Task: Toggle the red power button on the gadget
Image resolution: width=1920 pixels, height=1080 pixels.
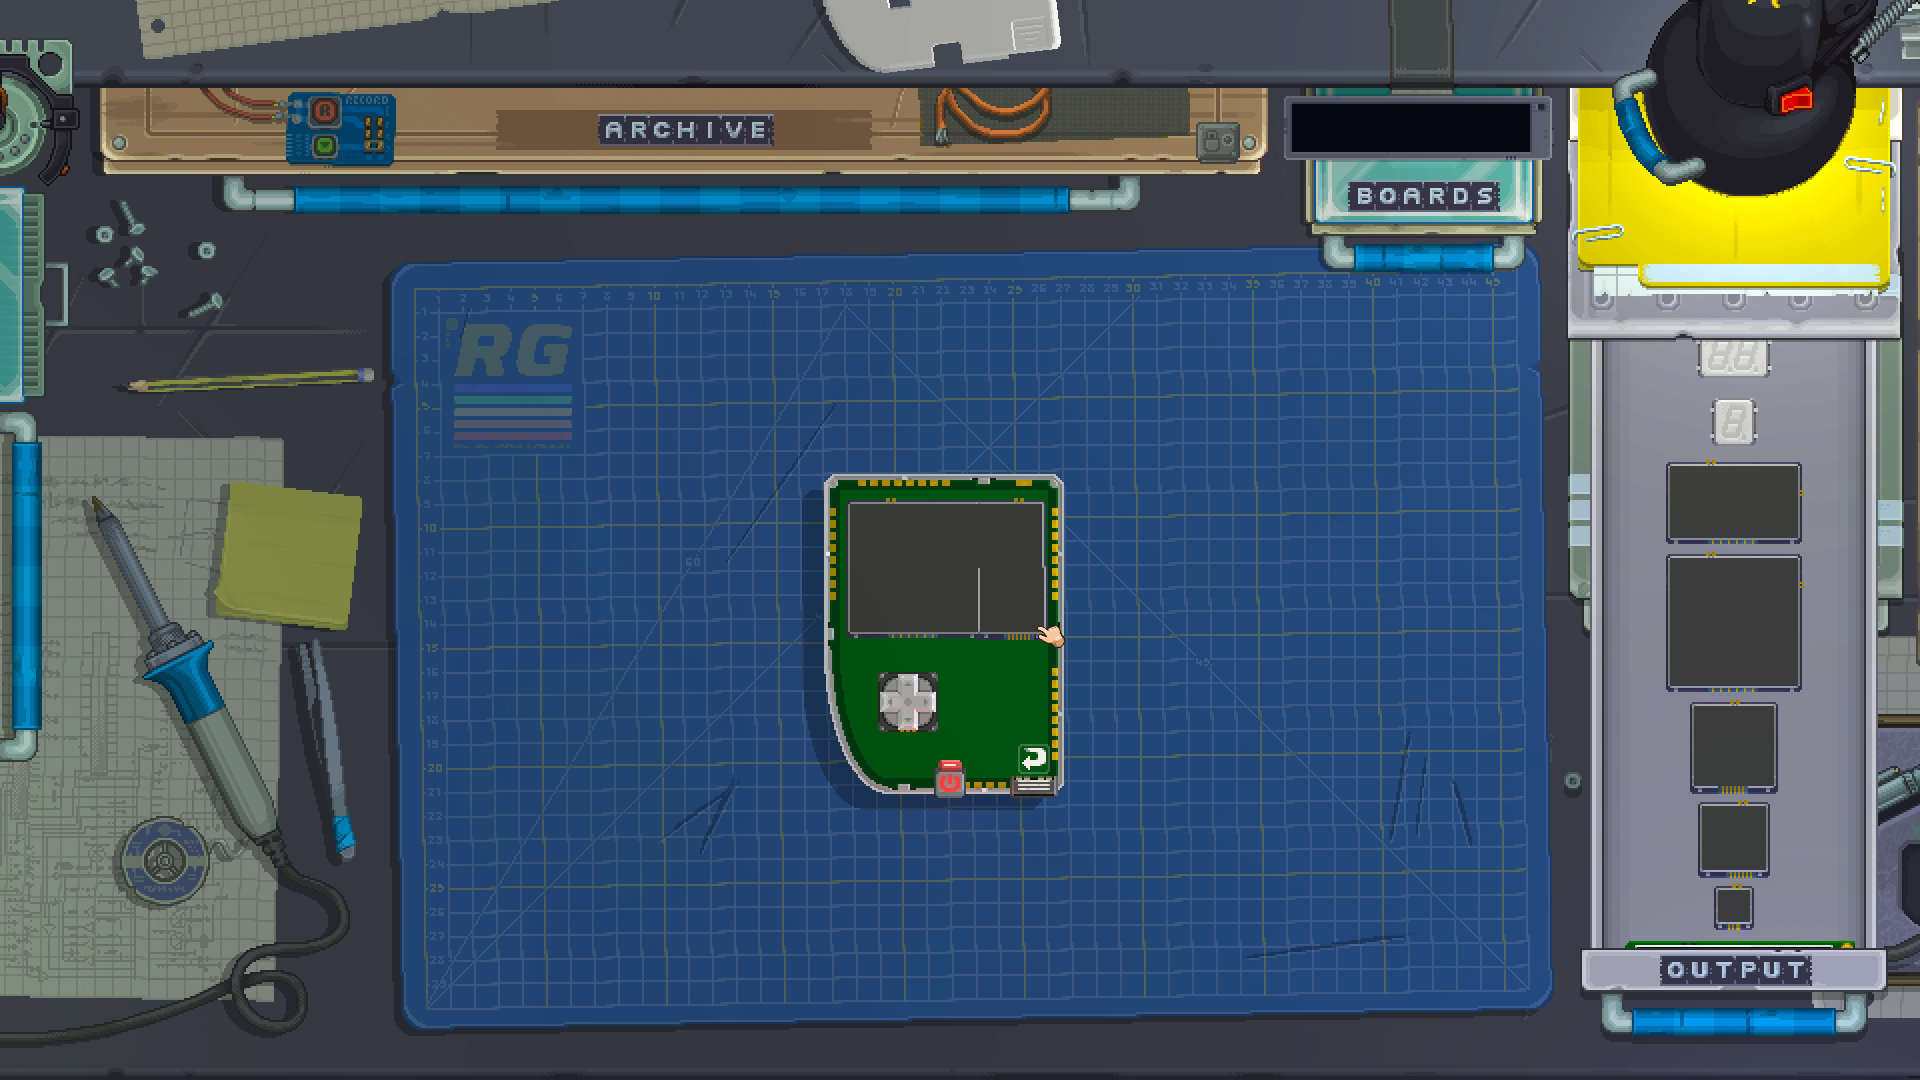Action: 949,779
